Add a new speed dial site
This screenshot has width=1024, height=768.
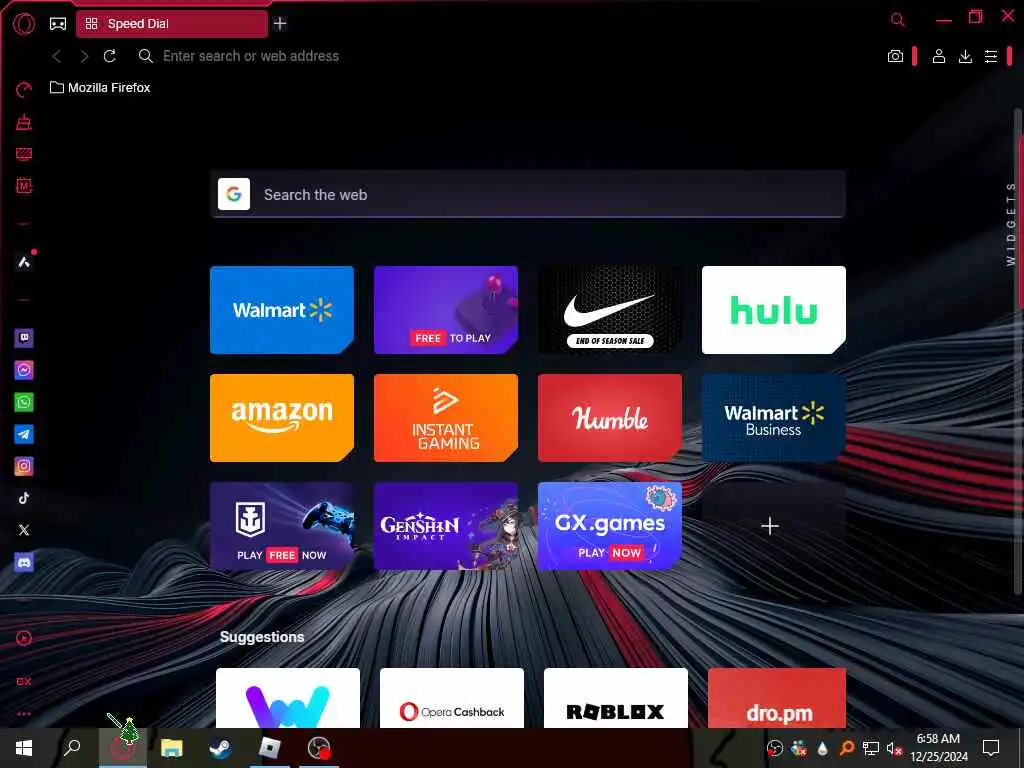click(770, 526)
